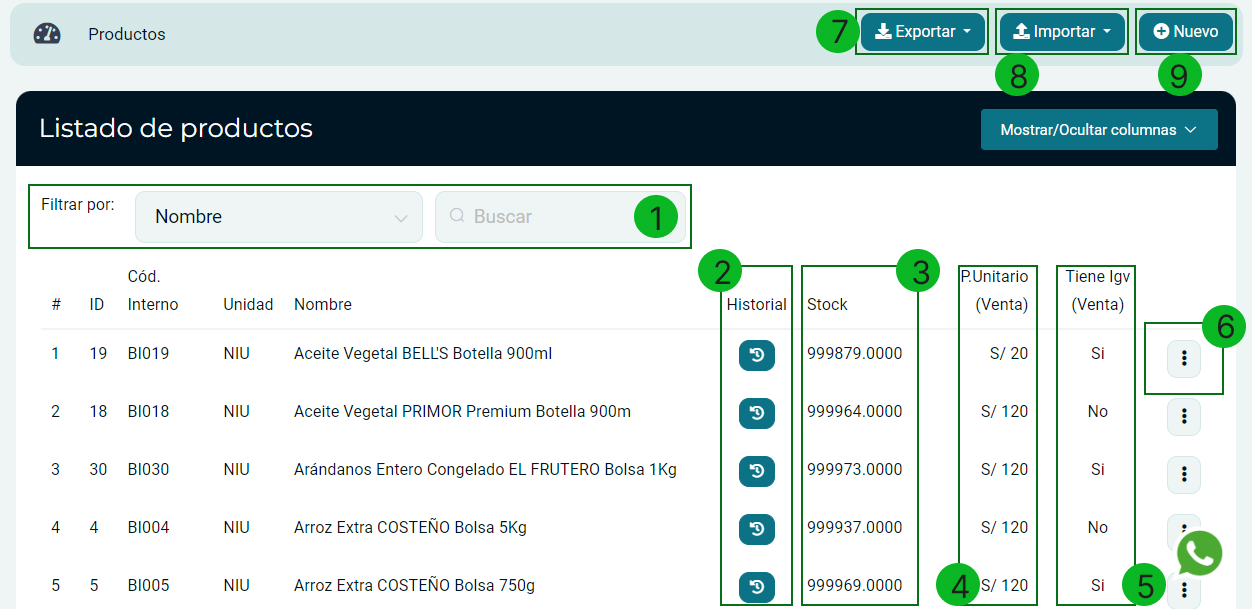The width and height of the screenshot is (1252, 609).
Task: Click the dashboard gauge icon
Action: click(x=47, y=34)
